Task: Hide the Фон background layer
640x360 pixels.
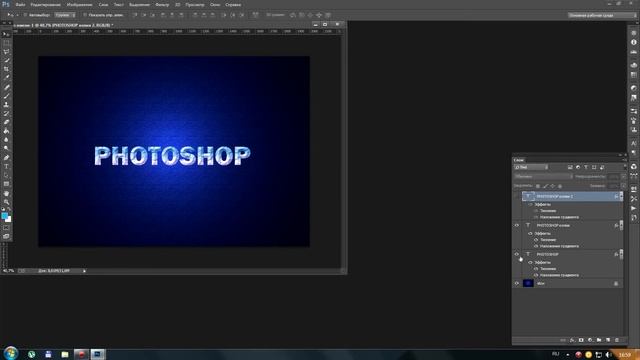Action: [x=517, y=283]
